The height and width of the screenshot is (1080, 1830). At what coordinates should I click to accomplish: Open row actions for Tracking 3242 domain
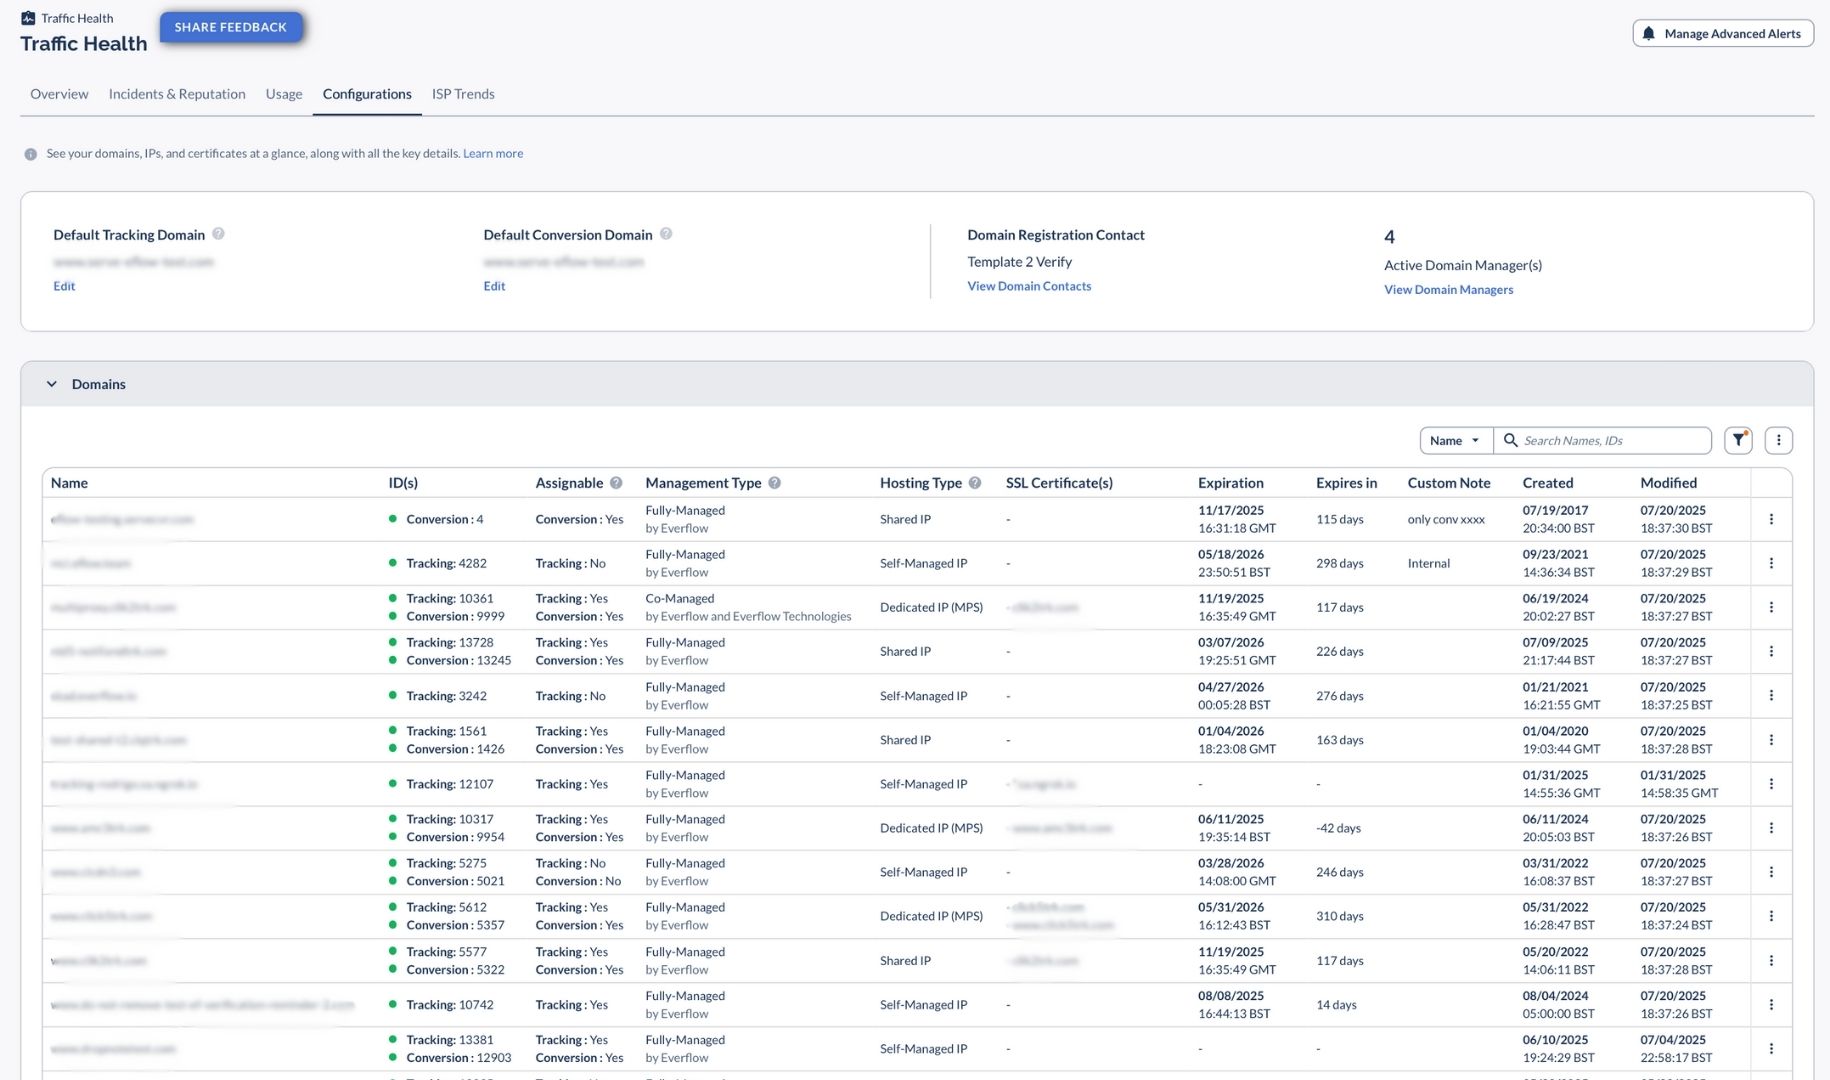(1771, 695)
